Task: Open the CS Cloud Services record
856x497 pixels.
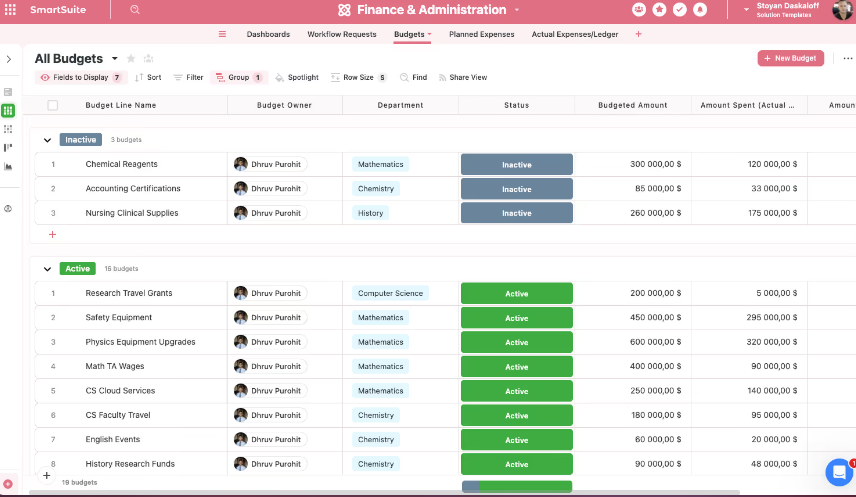Action: coord(120,390)
